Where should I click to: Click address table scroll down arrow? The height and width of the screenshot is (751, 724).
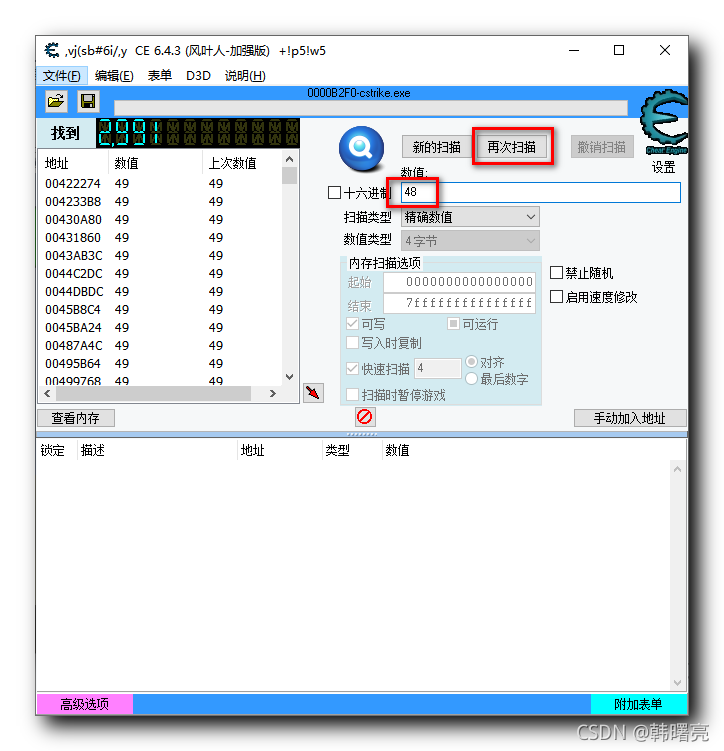(x=677, y=683)
